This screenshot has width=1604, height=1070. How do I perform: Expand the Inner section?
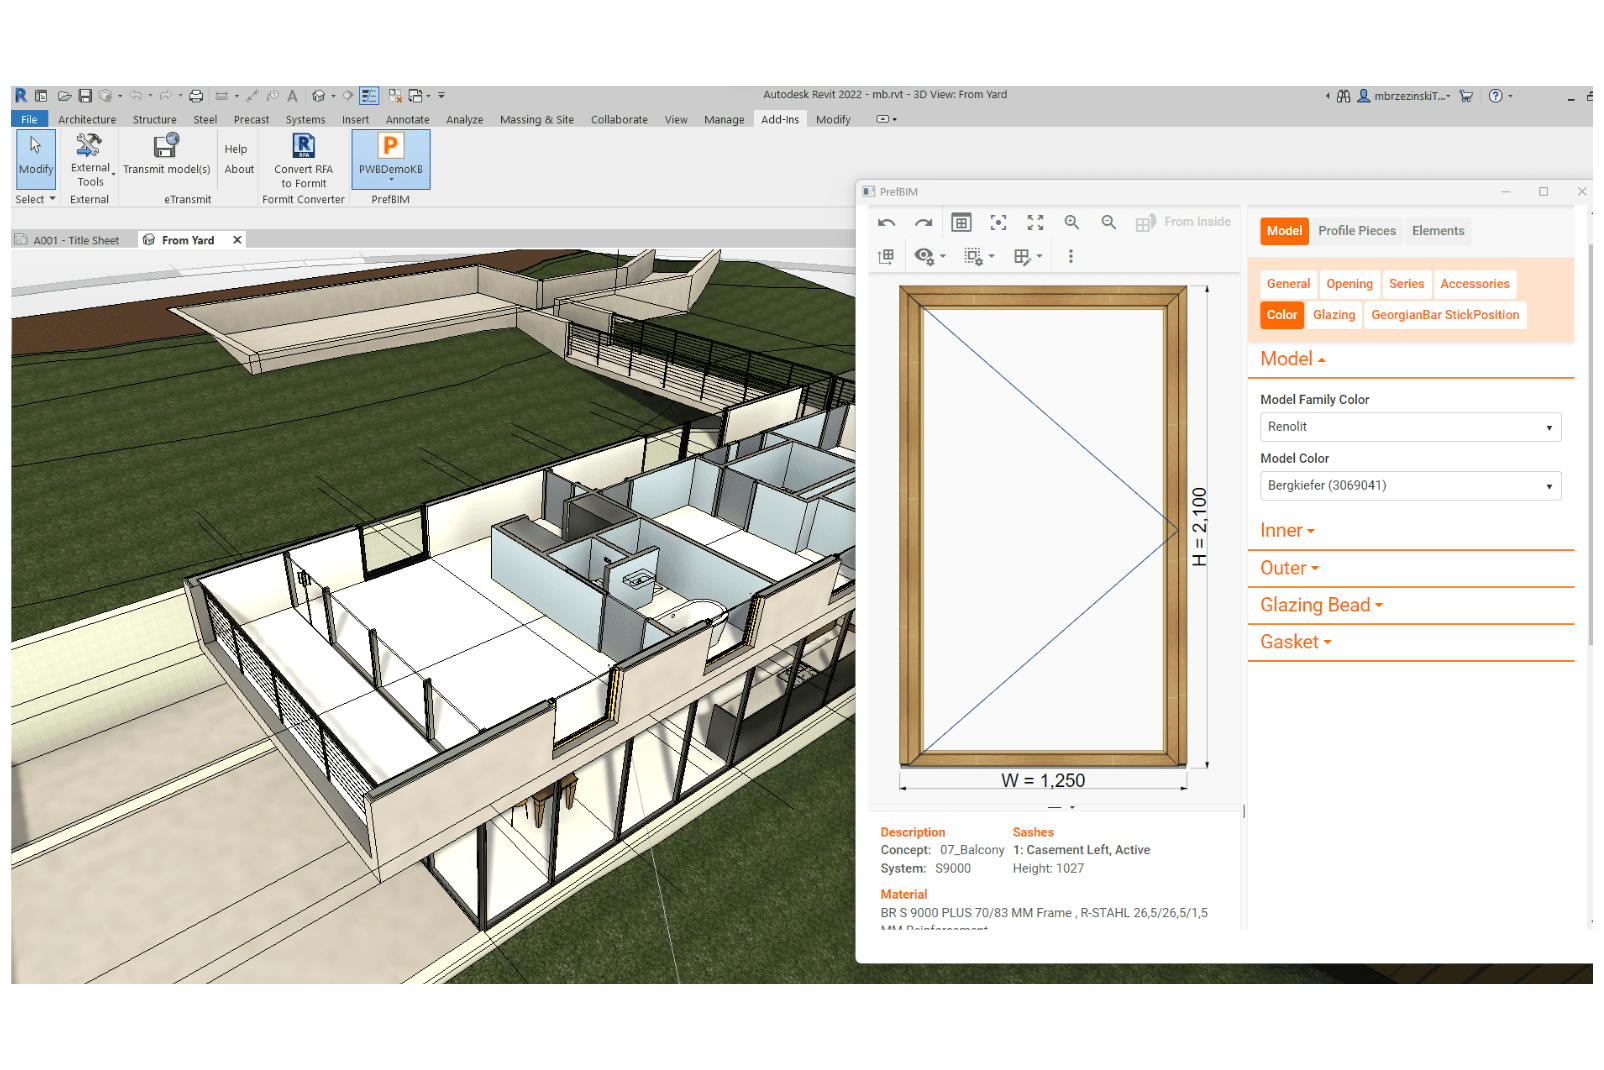1287,531
